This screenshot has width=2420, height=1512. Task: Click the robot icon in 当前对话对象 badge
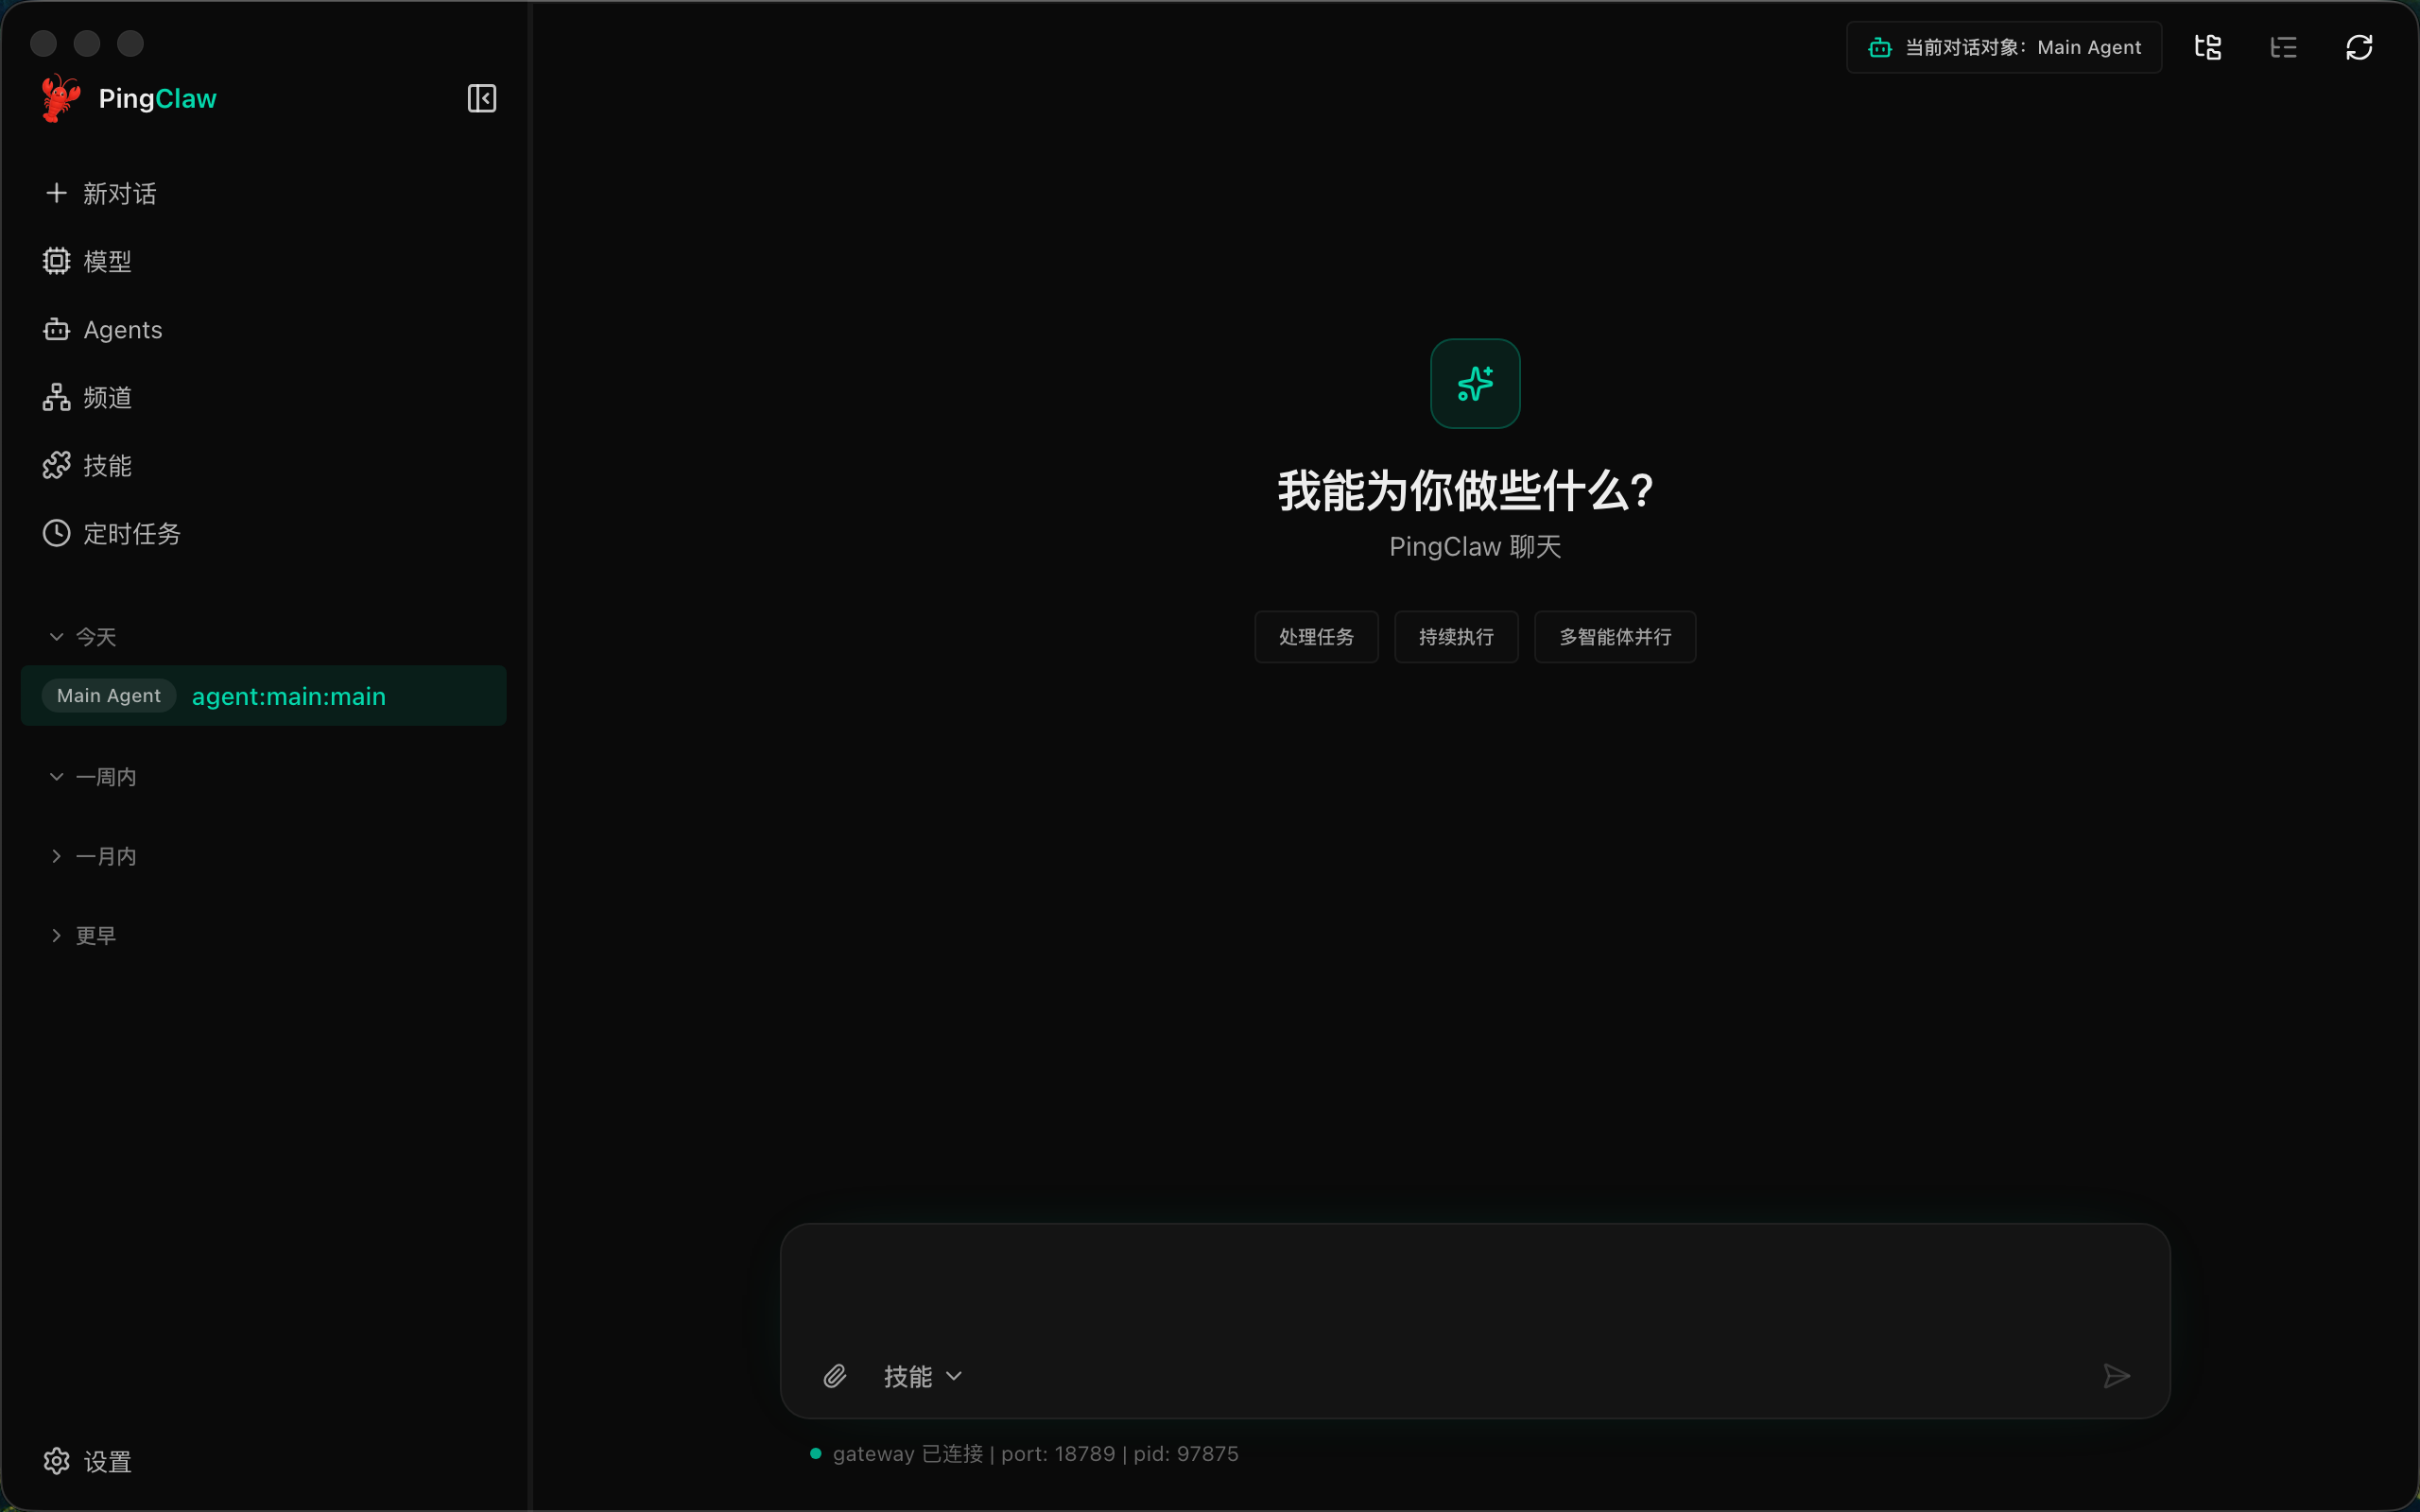pos(1880,47)
